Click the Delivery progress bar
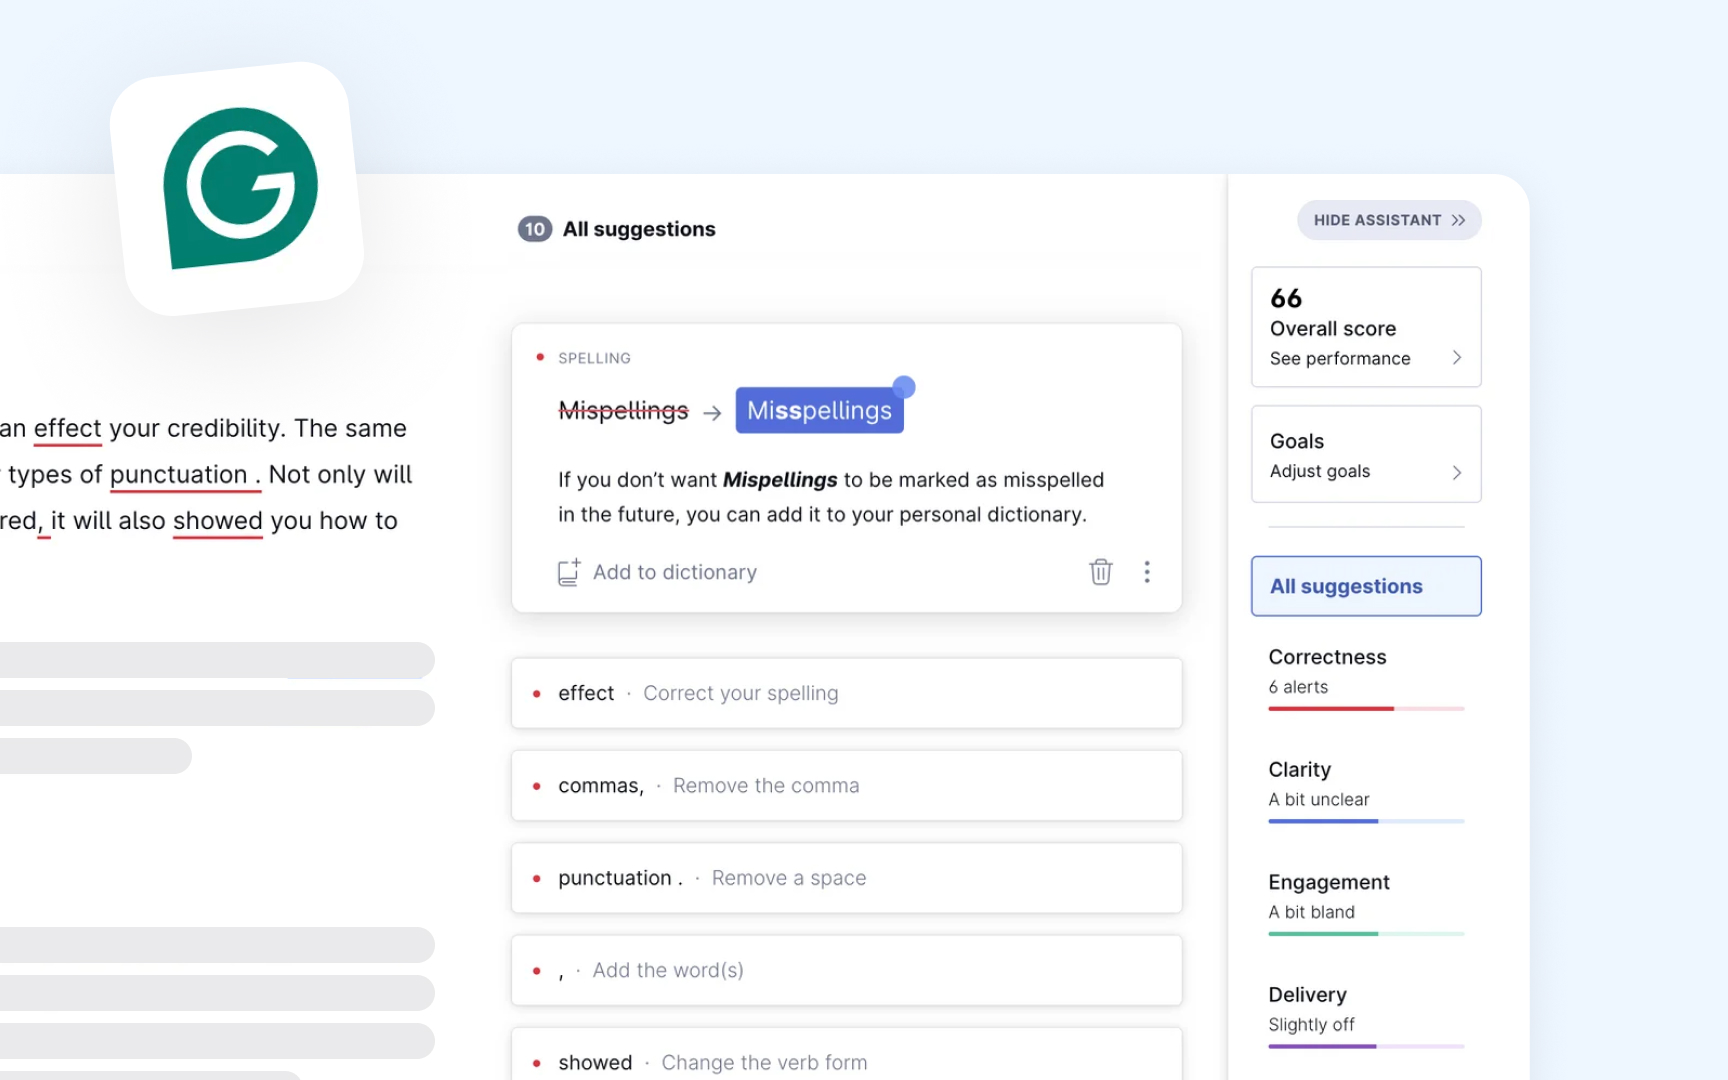Image resolution: width=1728 pixels, height=1080 pixels. tap(1367, 1045)
